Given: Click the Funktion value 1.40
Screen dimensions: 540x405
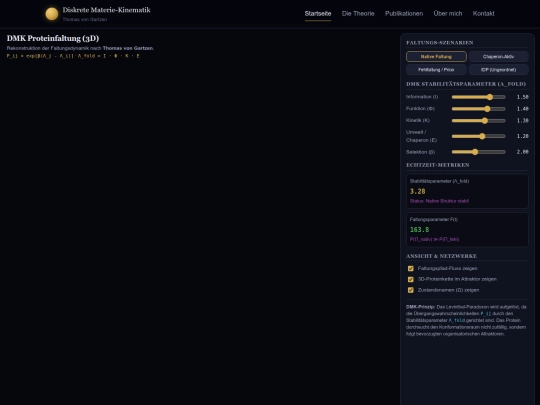Looking at the screenshot, I should 522,109.
